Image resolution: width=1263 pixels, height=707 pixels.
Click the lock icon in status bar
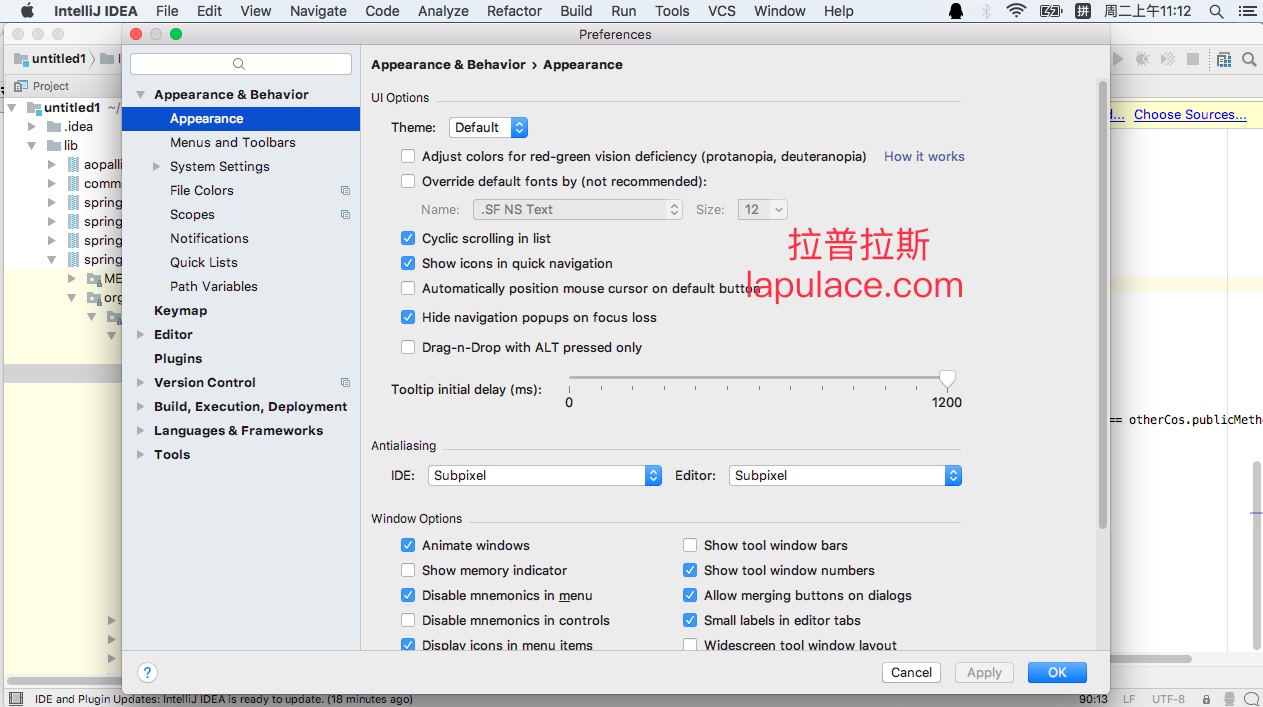point(1206,699)
